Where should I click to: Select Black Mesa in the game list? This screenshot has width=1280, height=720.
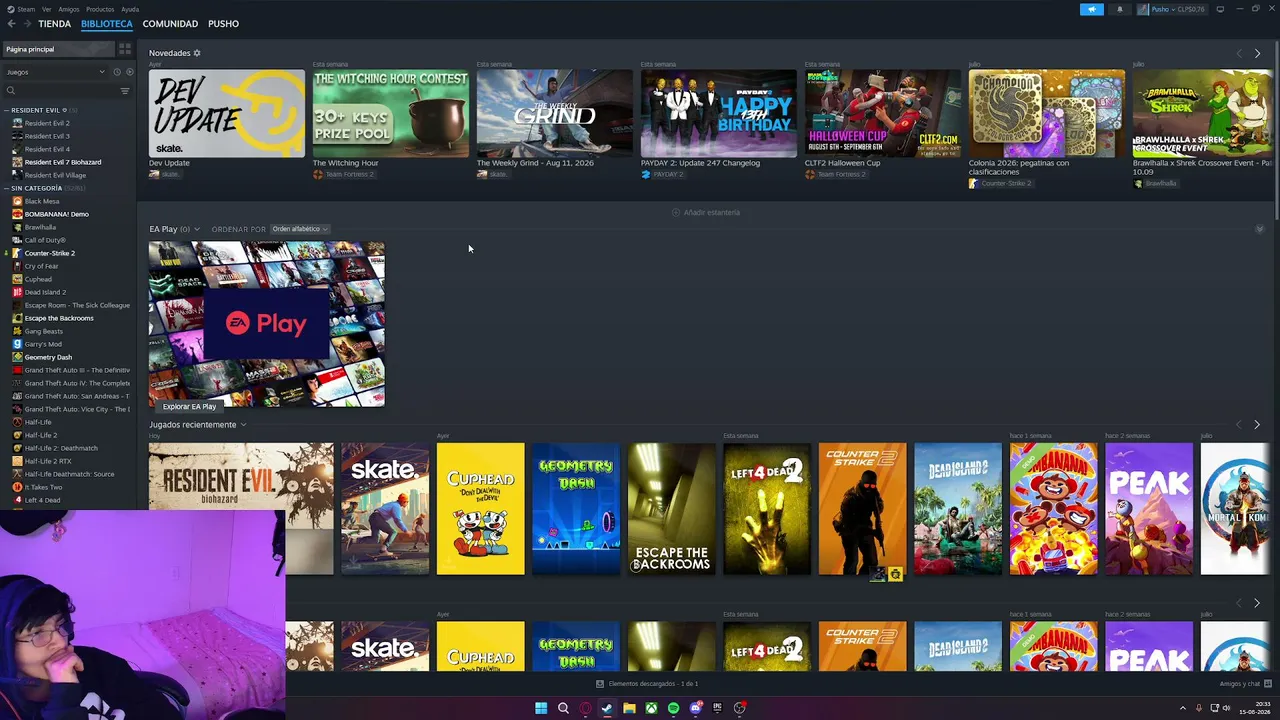coord(42,201)
